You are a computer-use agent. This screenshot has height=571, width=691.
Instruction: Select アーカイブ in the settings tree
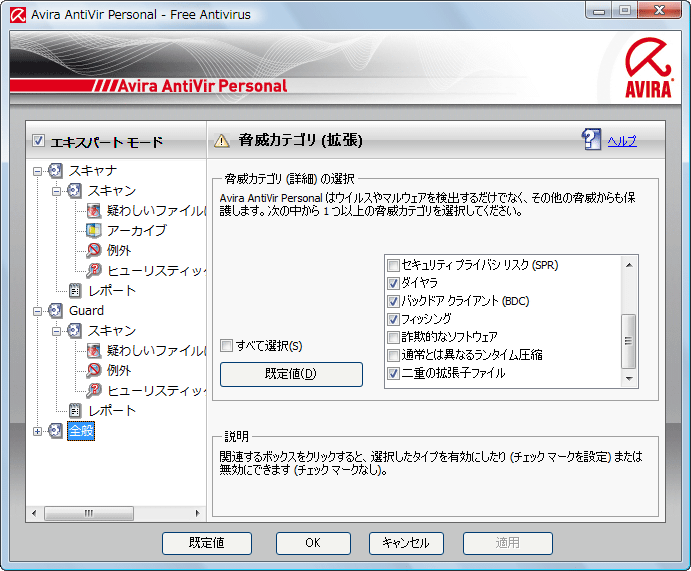point(137,230)
